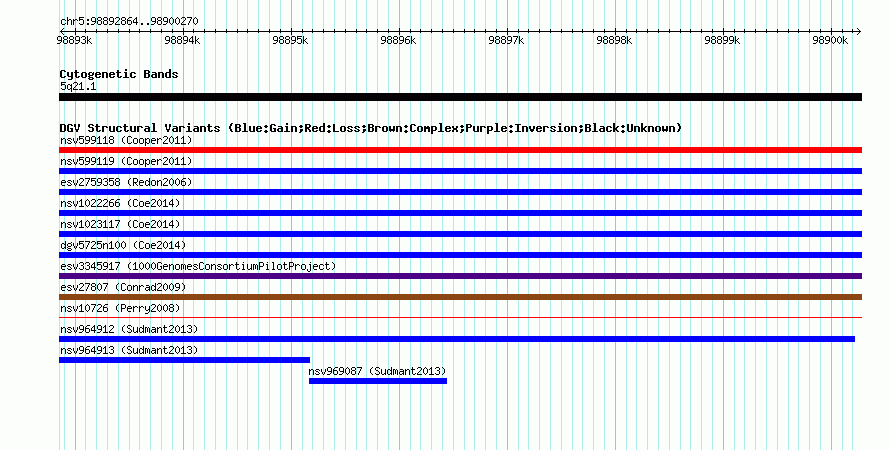Click the right arrow end of the ruler
890x450 pixels.
click(859, 31)
